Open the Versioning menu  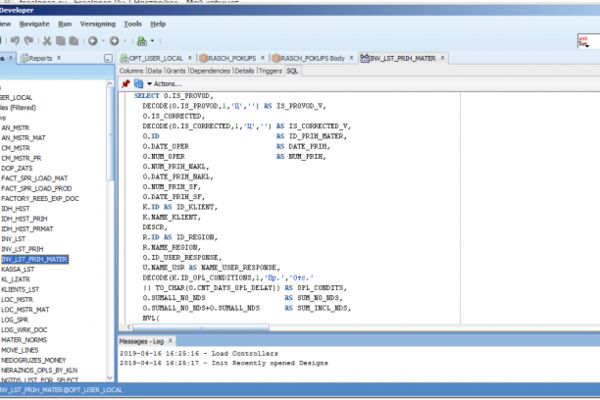click(98, 24)
